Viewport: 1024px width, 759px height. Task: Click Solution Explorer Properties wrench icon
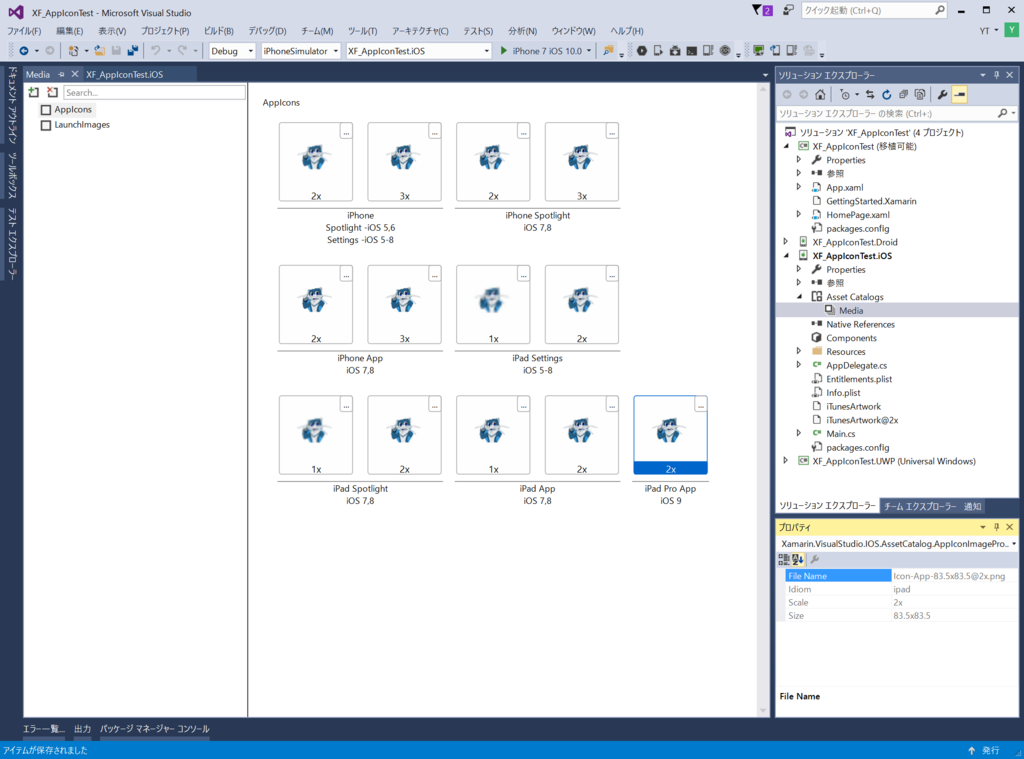click(942, 95)
